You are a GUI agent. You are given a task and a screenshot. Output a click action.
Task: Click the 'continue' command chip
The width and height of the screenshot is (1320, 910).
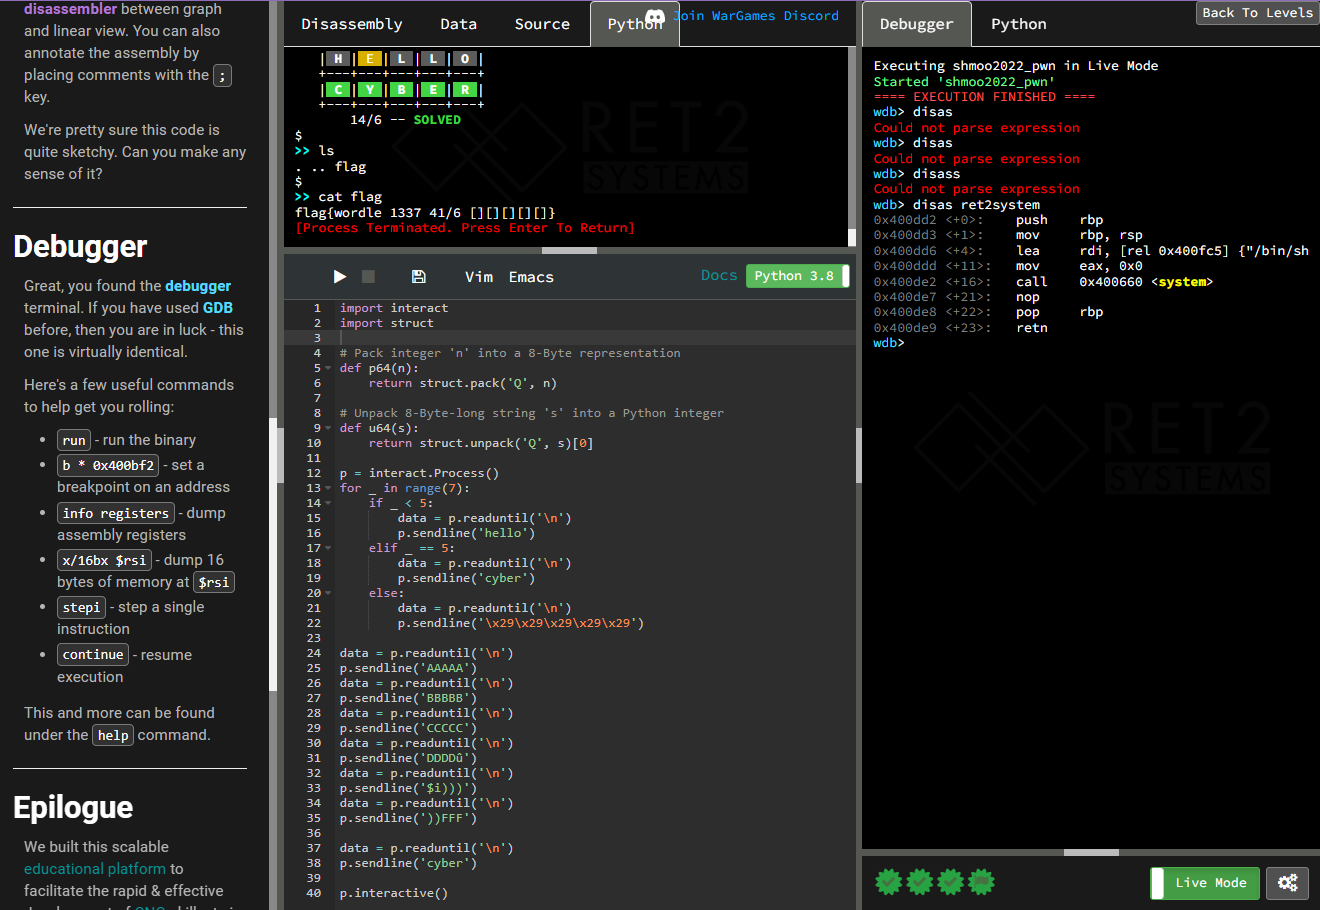pos(93,655)
